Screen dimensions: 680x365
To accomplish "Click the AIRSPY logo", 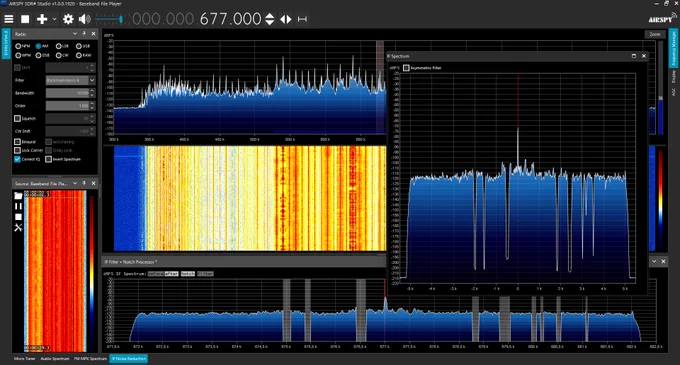I will [662, 18].
